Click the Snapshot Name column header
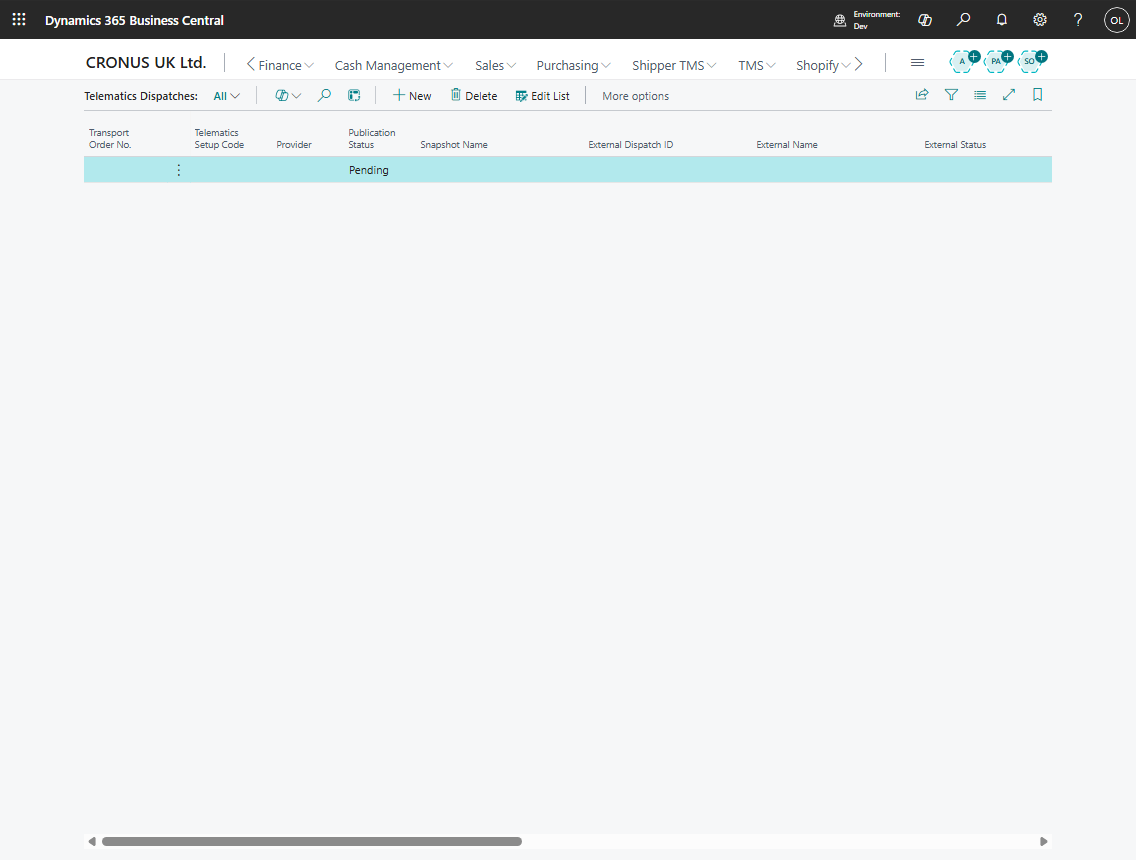 [x=454, y=145]
